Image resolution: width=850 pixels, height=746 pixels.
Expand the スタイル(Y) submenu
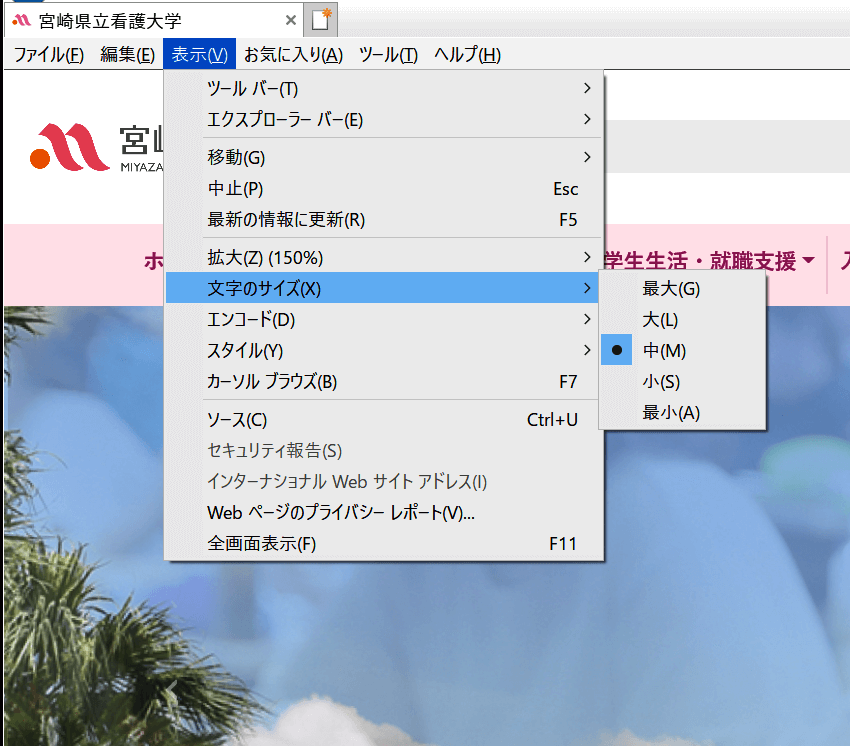(383, 351)
